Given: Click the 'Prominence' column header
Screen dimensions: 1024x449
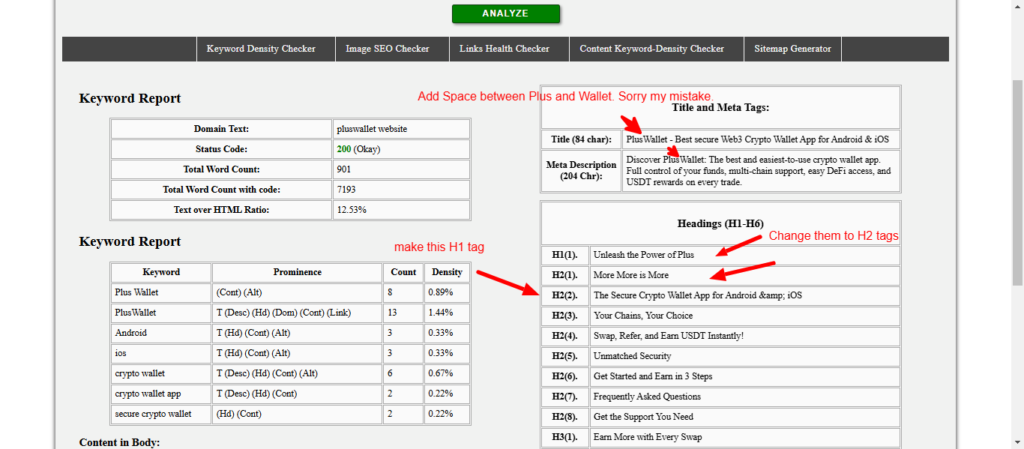Looking at the screenshot, I should [x=297, y=272].
